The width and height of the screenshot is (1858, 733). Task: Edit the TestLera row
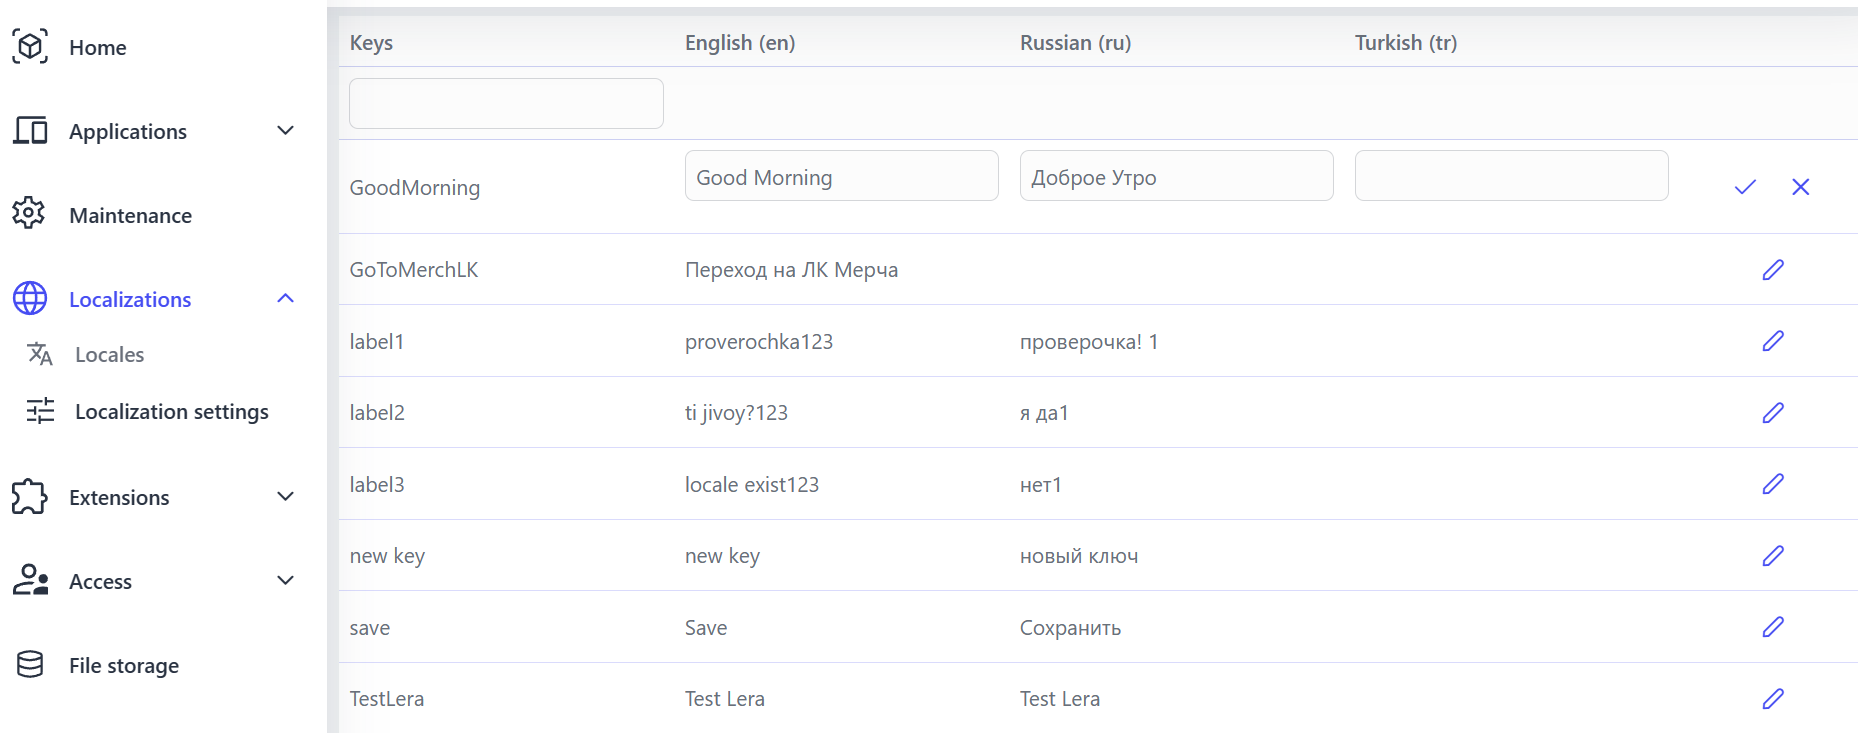tap(1772, 699)
